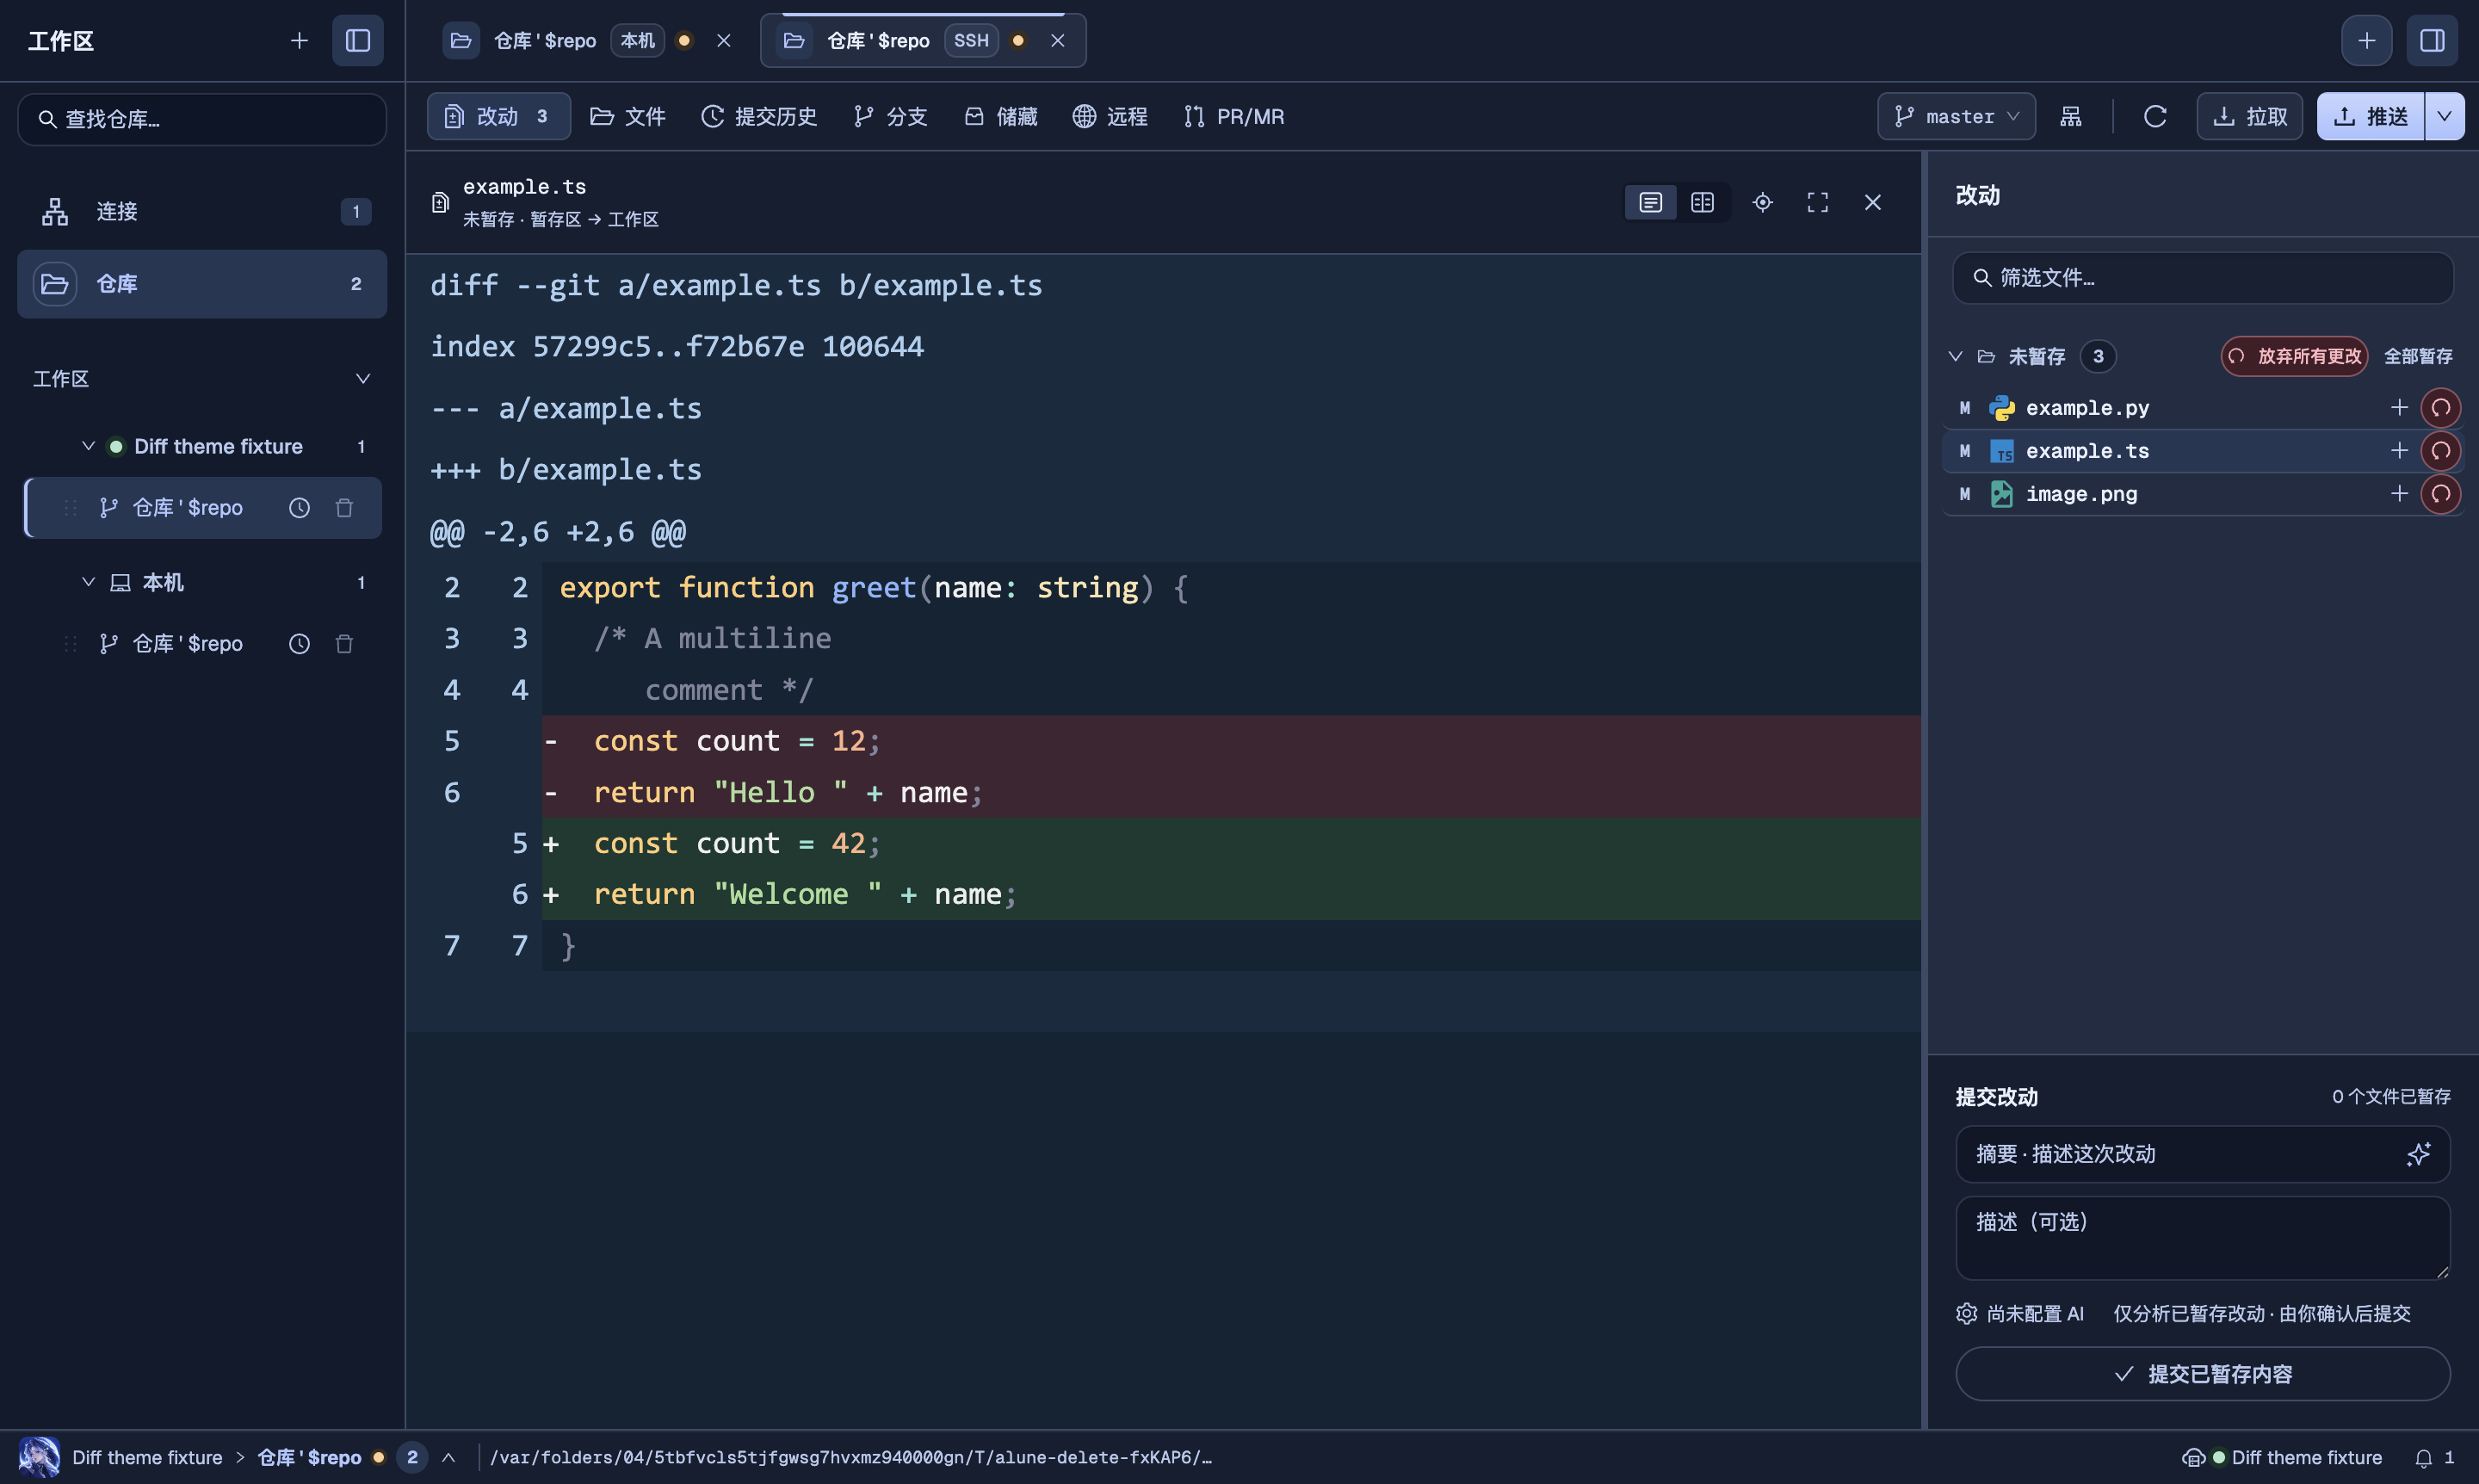The image size is (2479, 1484).
Task: Collapse the Diff theme fixture group
Action: (x=88, y=447)
